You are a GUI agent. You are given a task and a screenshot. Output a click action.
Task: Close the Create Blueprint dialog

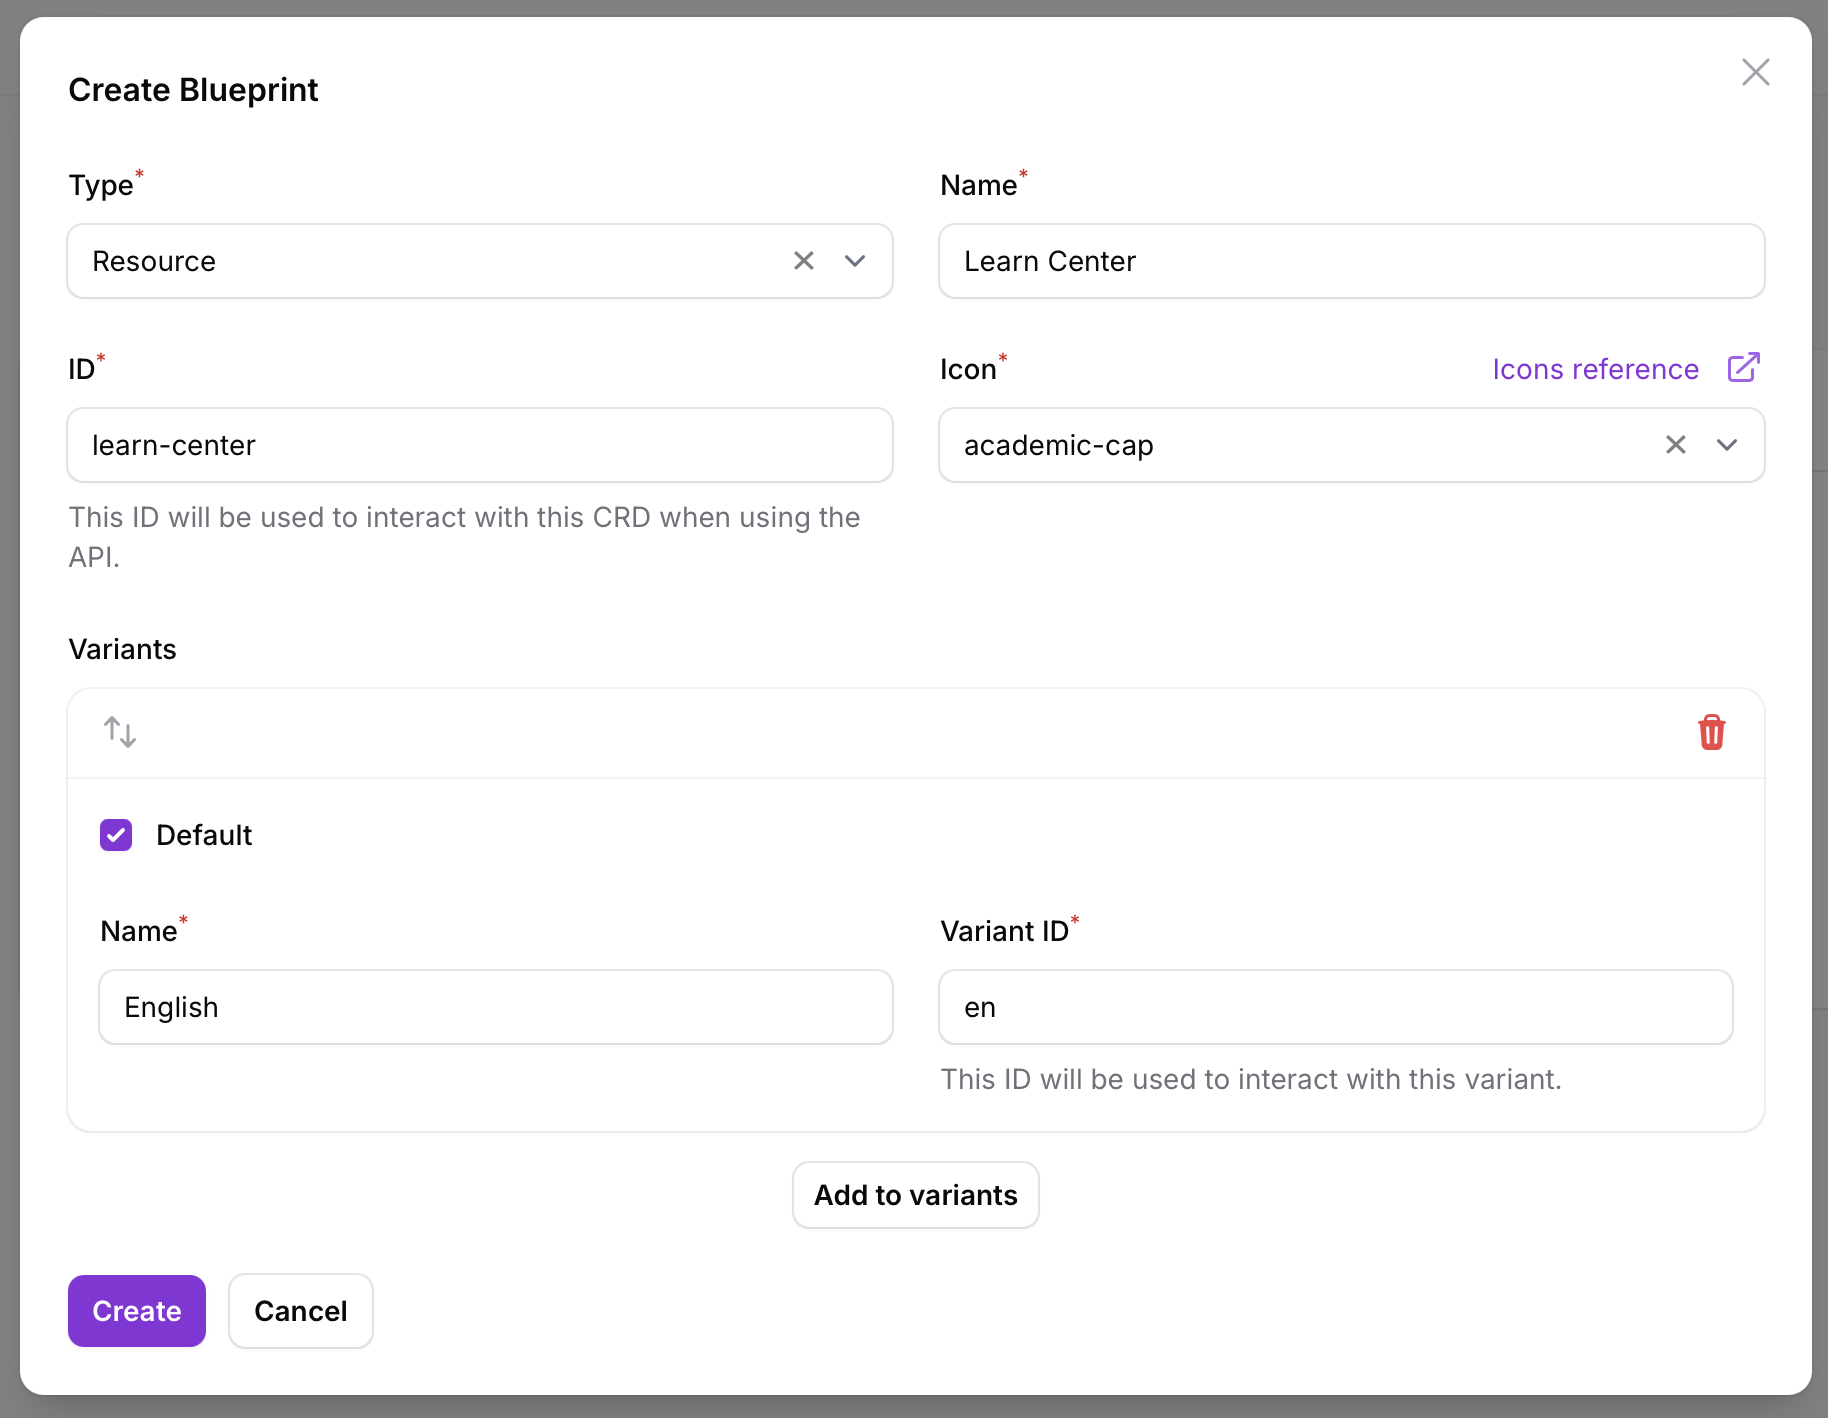point(1757,72)
